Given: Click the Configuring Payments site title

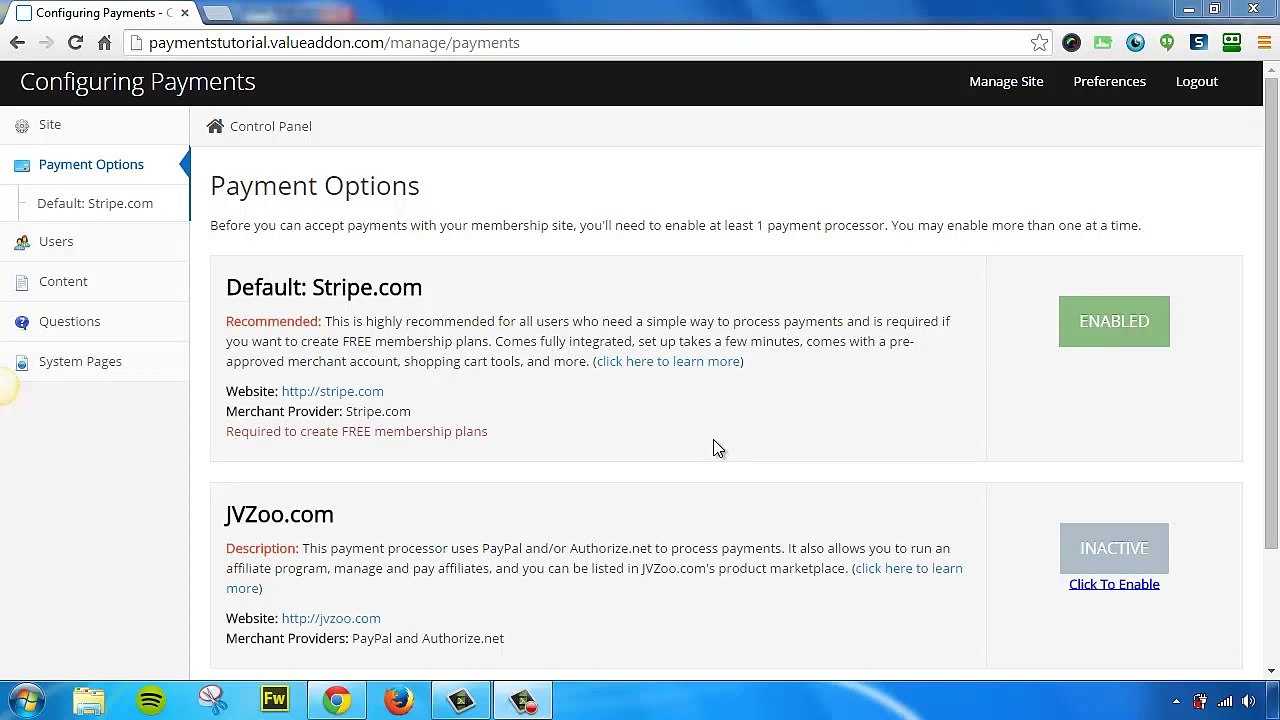Looking at the screenshot, I should click(x=138, y=82).
